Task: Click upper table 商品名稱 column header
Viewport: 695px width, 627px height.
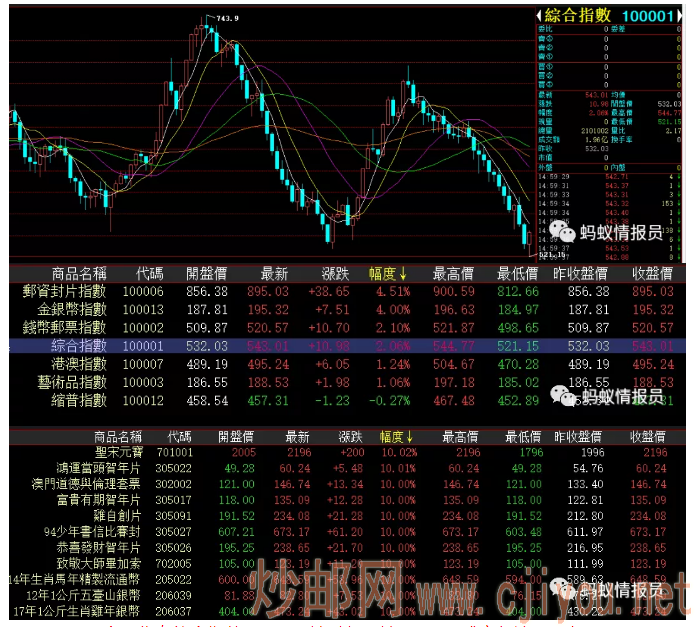Action: tap(79, 273)
